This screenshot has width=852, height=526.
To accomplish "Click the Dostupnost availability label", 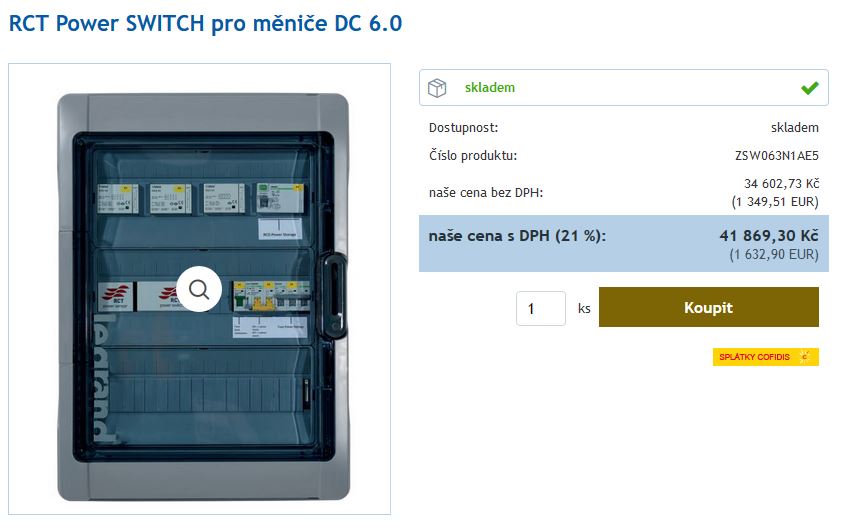I will pyautogui.click(x=463, y=128).
